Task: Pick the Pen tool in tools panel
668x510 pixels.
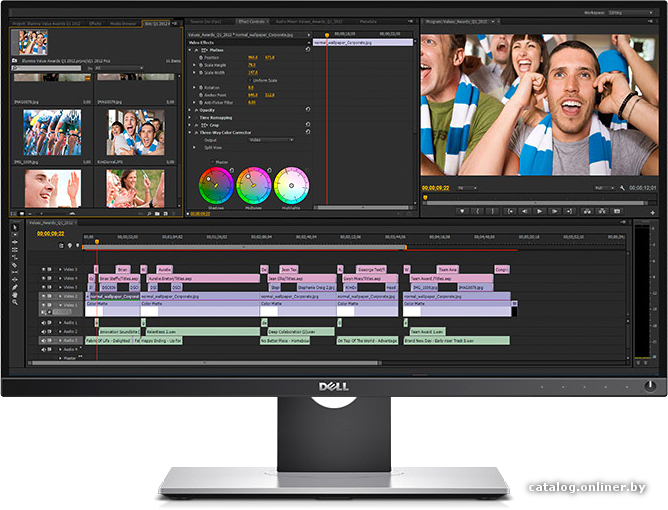Action: point(14,287)
